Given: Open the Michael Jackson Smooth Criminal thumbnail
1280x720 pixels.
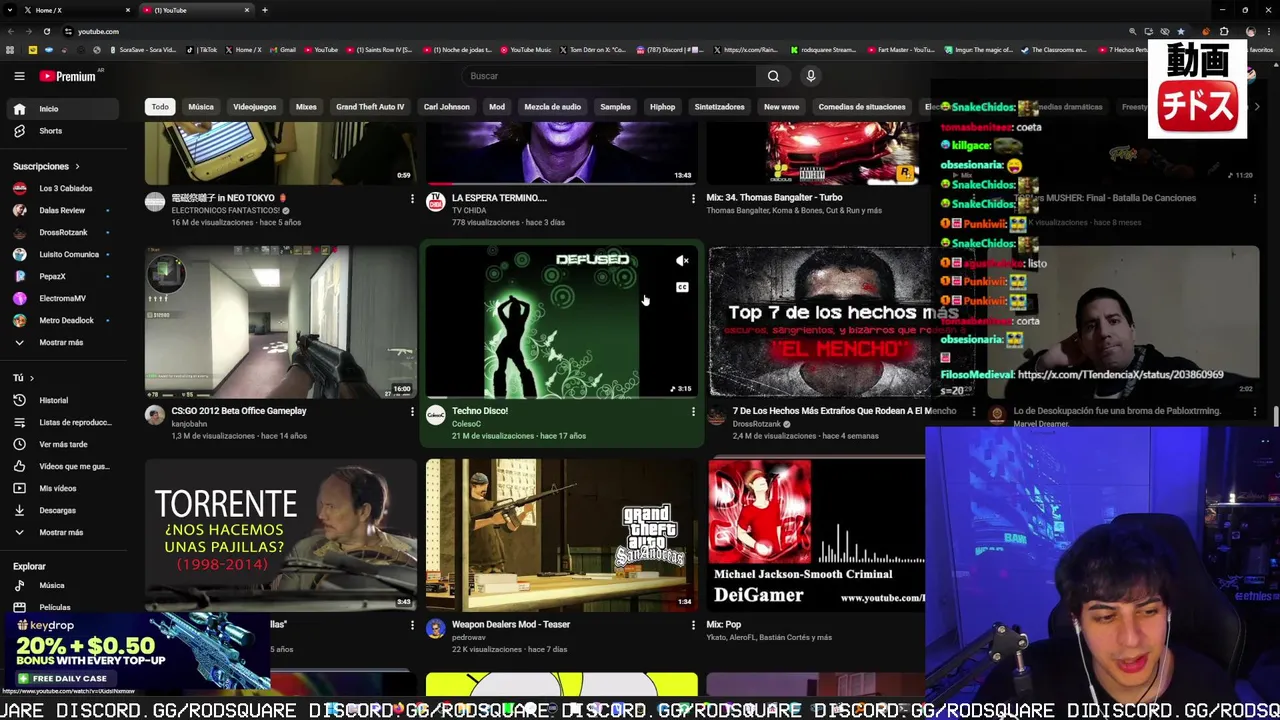Looking at the screenshot, I should click(x=816, y=535).
